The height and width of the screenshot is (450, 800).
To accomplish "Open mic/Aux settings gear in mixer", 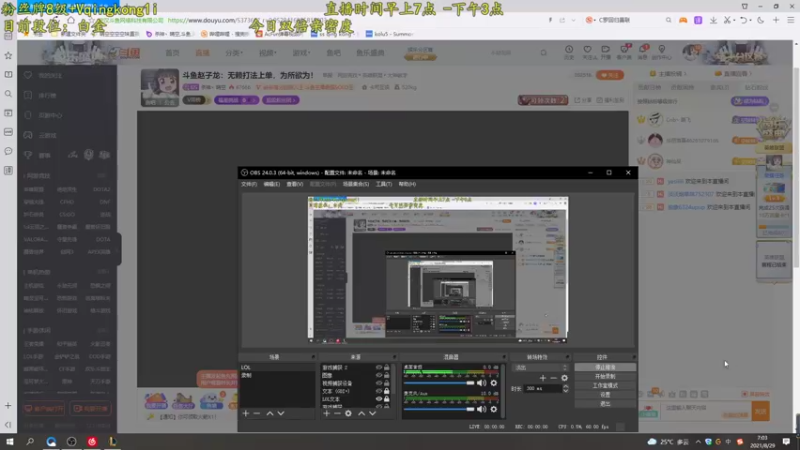I will pos(493,409).
